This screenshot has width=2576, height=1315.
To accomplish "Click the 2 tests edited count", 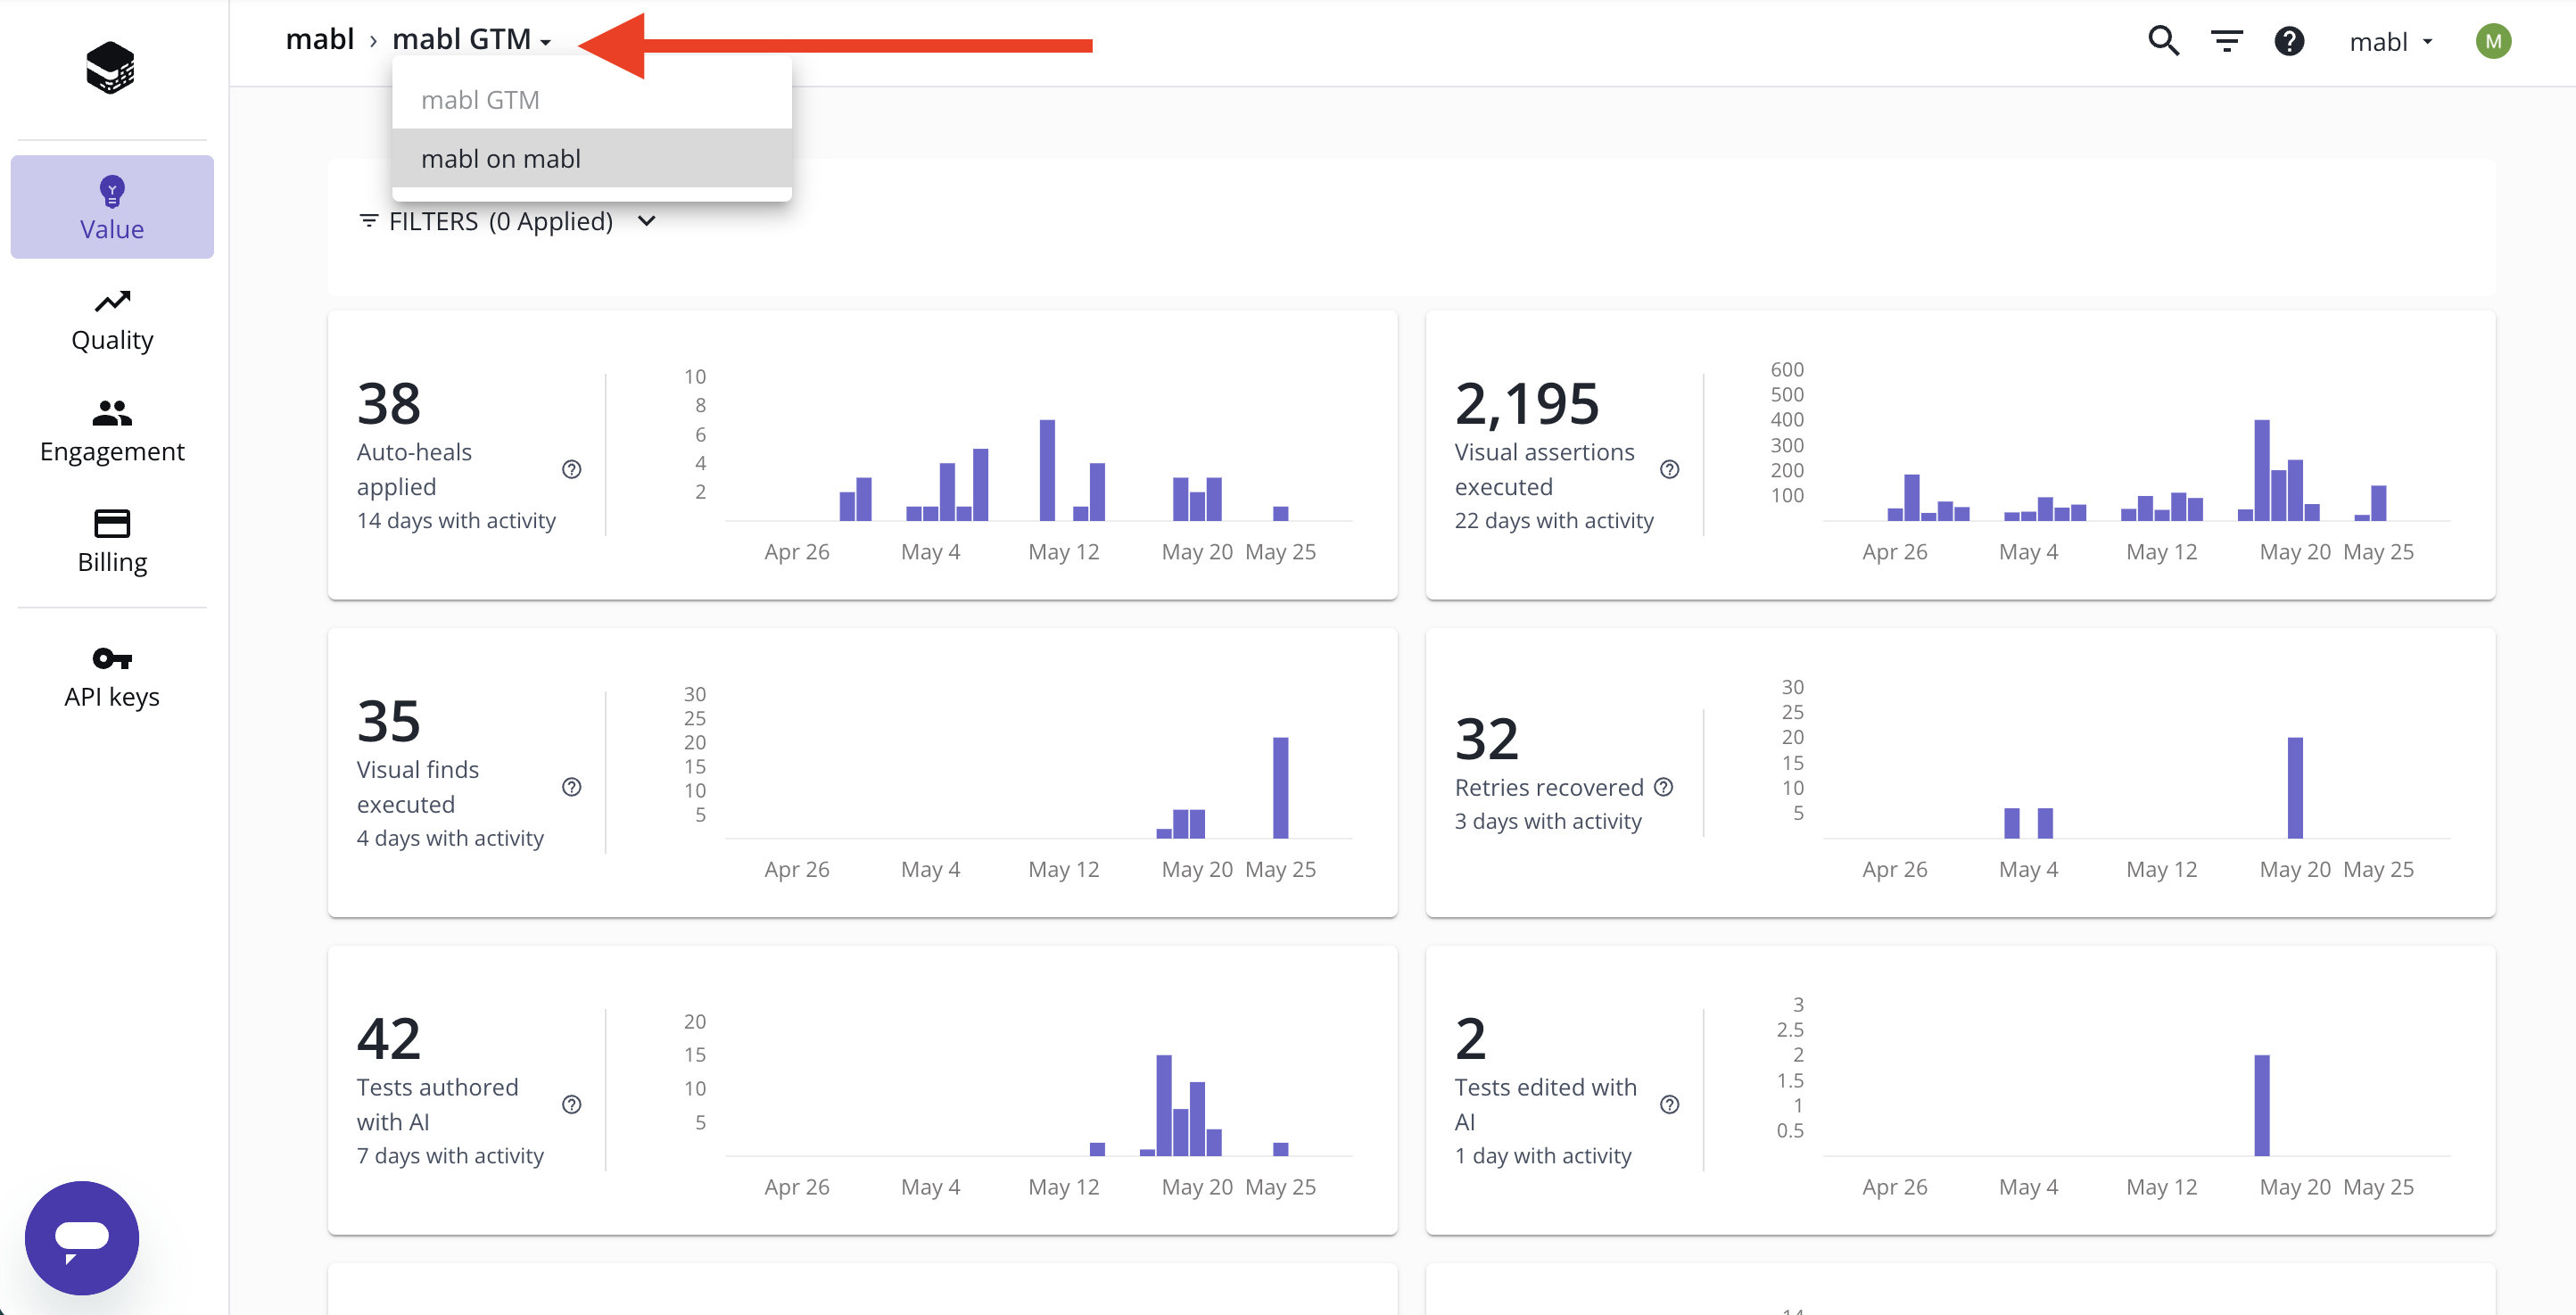I will tap(1471, 1038).
